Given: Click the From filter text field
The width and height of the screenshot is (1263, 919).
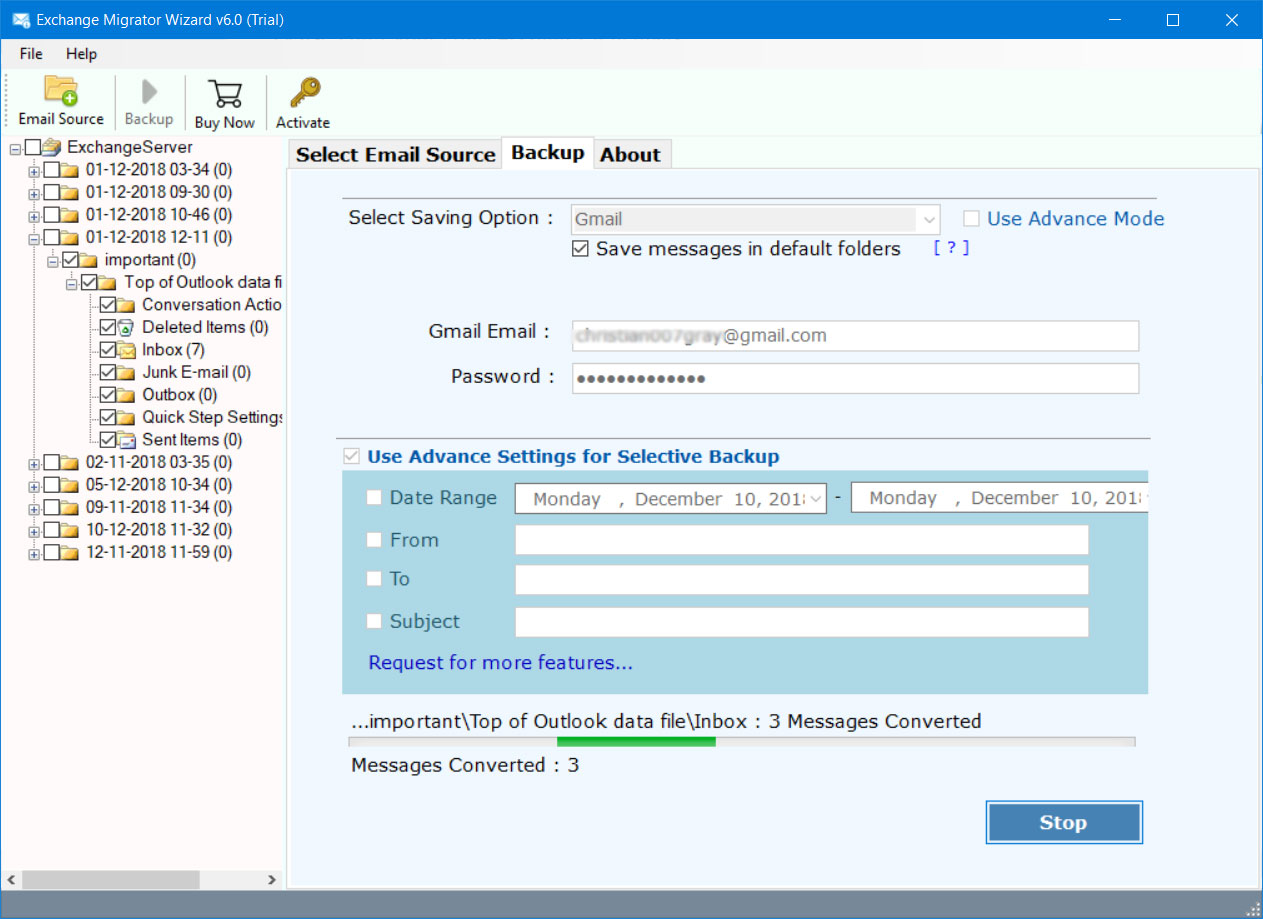Looking at the screenshot, I should click(x=801, y=540).
